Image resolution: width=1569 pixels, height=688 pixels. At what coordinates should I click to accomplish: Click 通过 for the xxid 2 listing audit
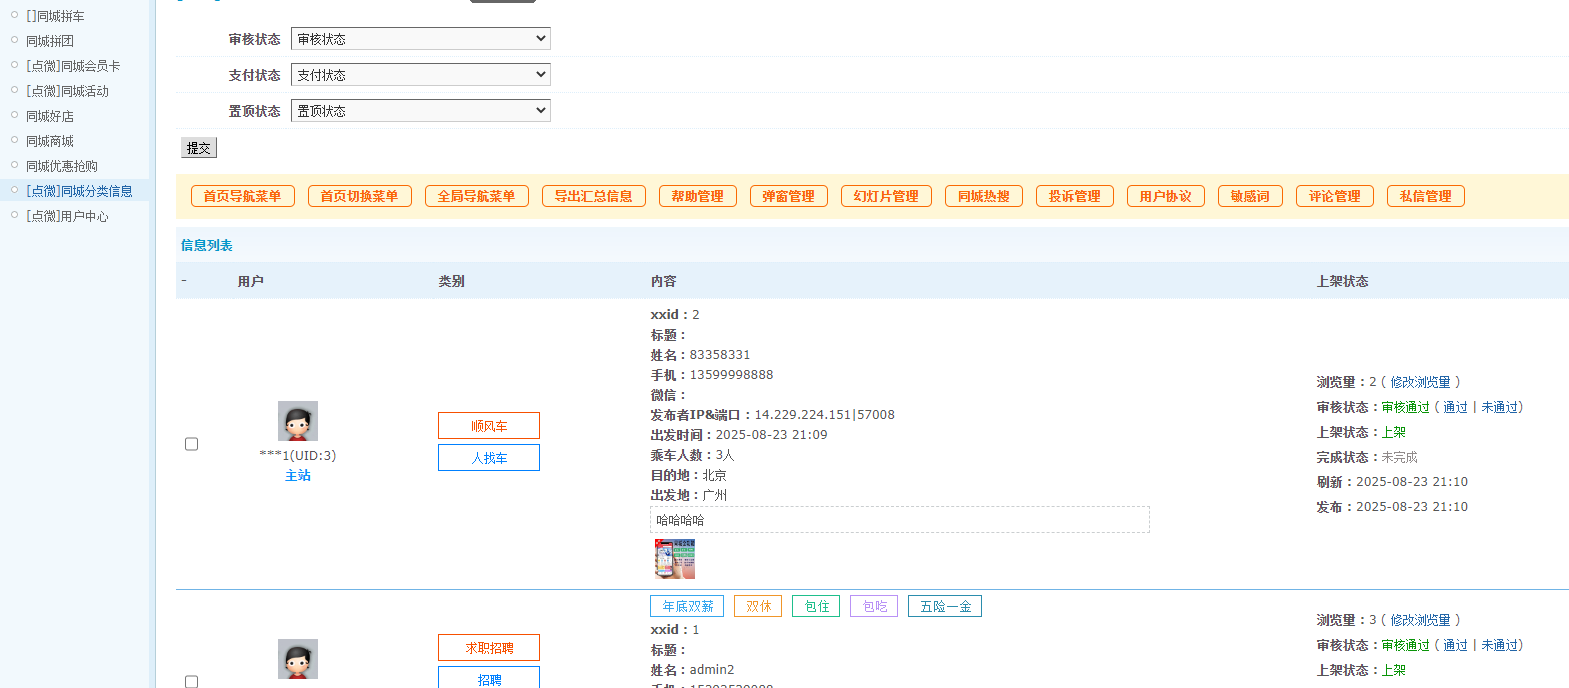(x=1455, y=407)
